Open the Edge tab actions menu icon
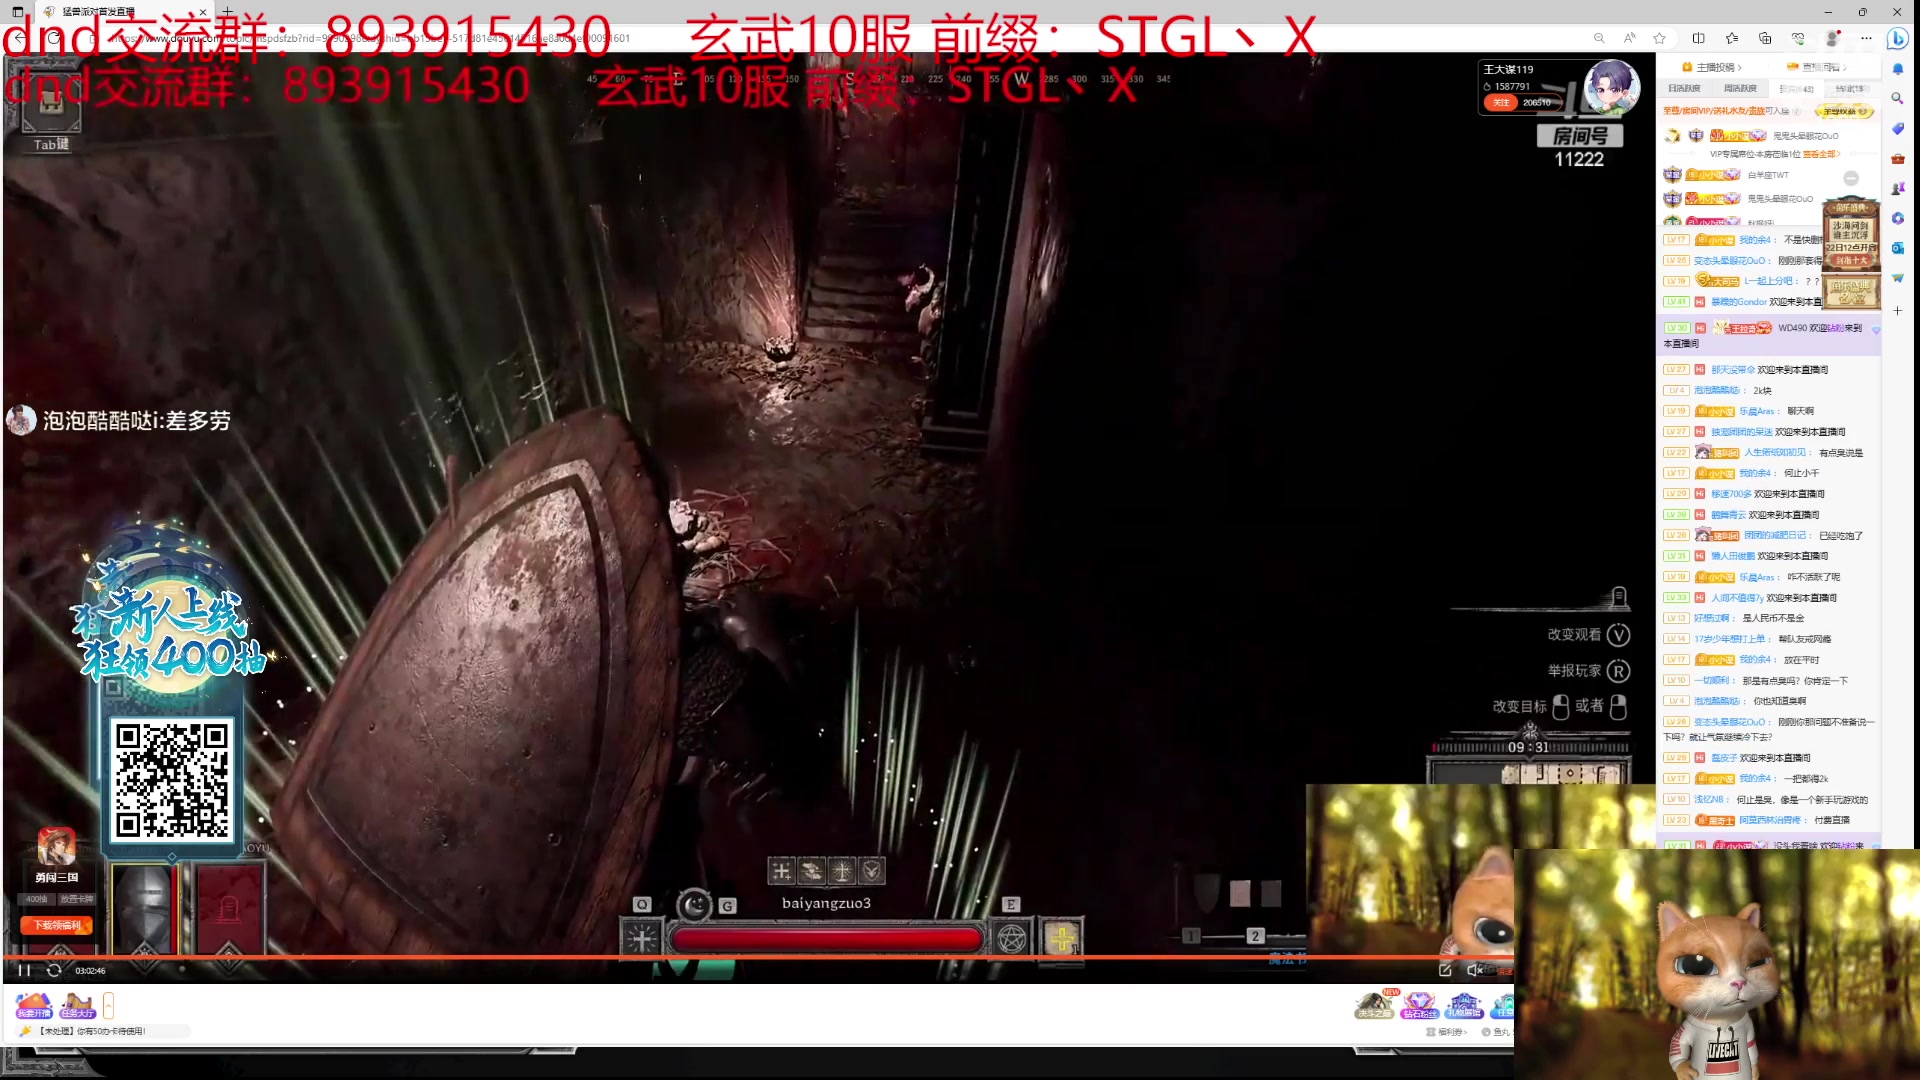The image size is (1920, 1080). (17, 12)
